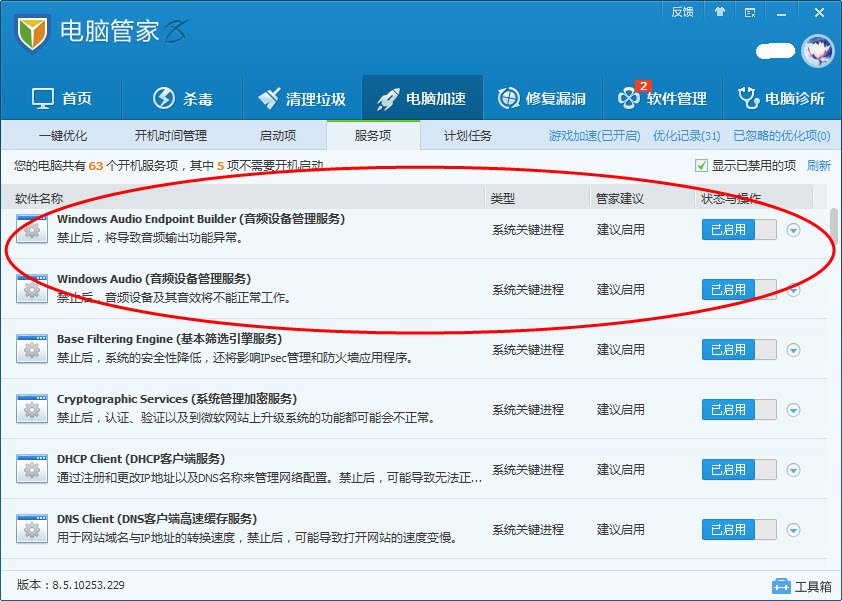Viewport: 842px width, 601px height.
Task: Click the stylized 8 emblem beside the title
Action: pyautogui.click(x=177, y=32)
